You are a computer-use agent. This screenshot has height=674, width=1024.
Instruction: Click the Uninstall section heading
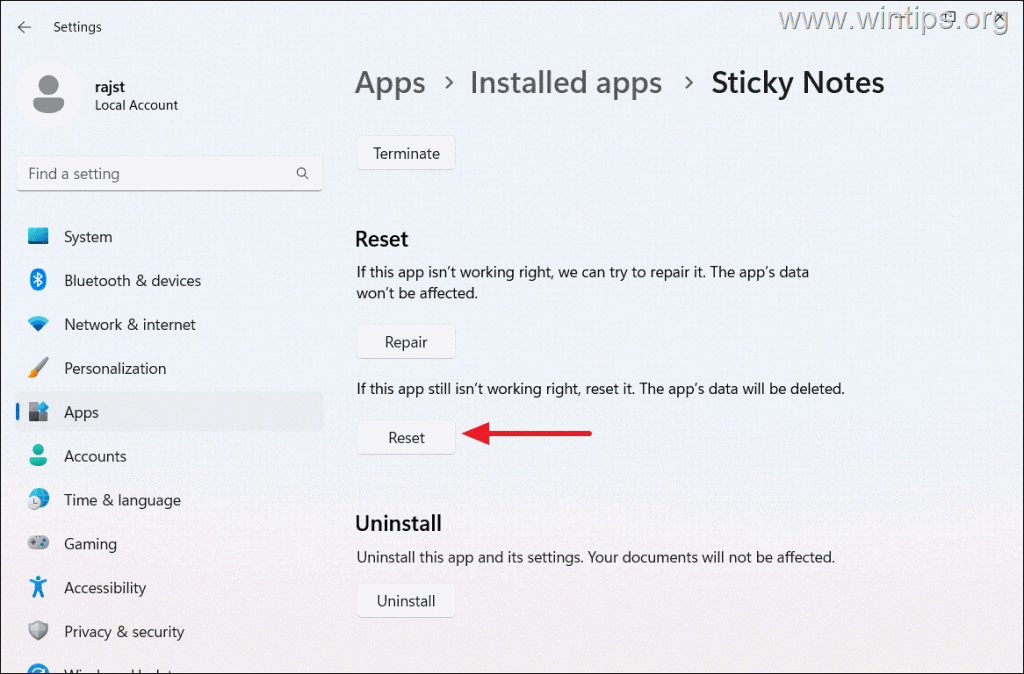pos(398,523)
